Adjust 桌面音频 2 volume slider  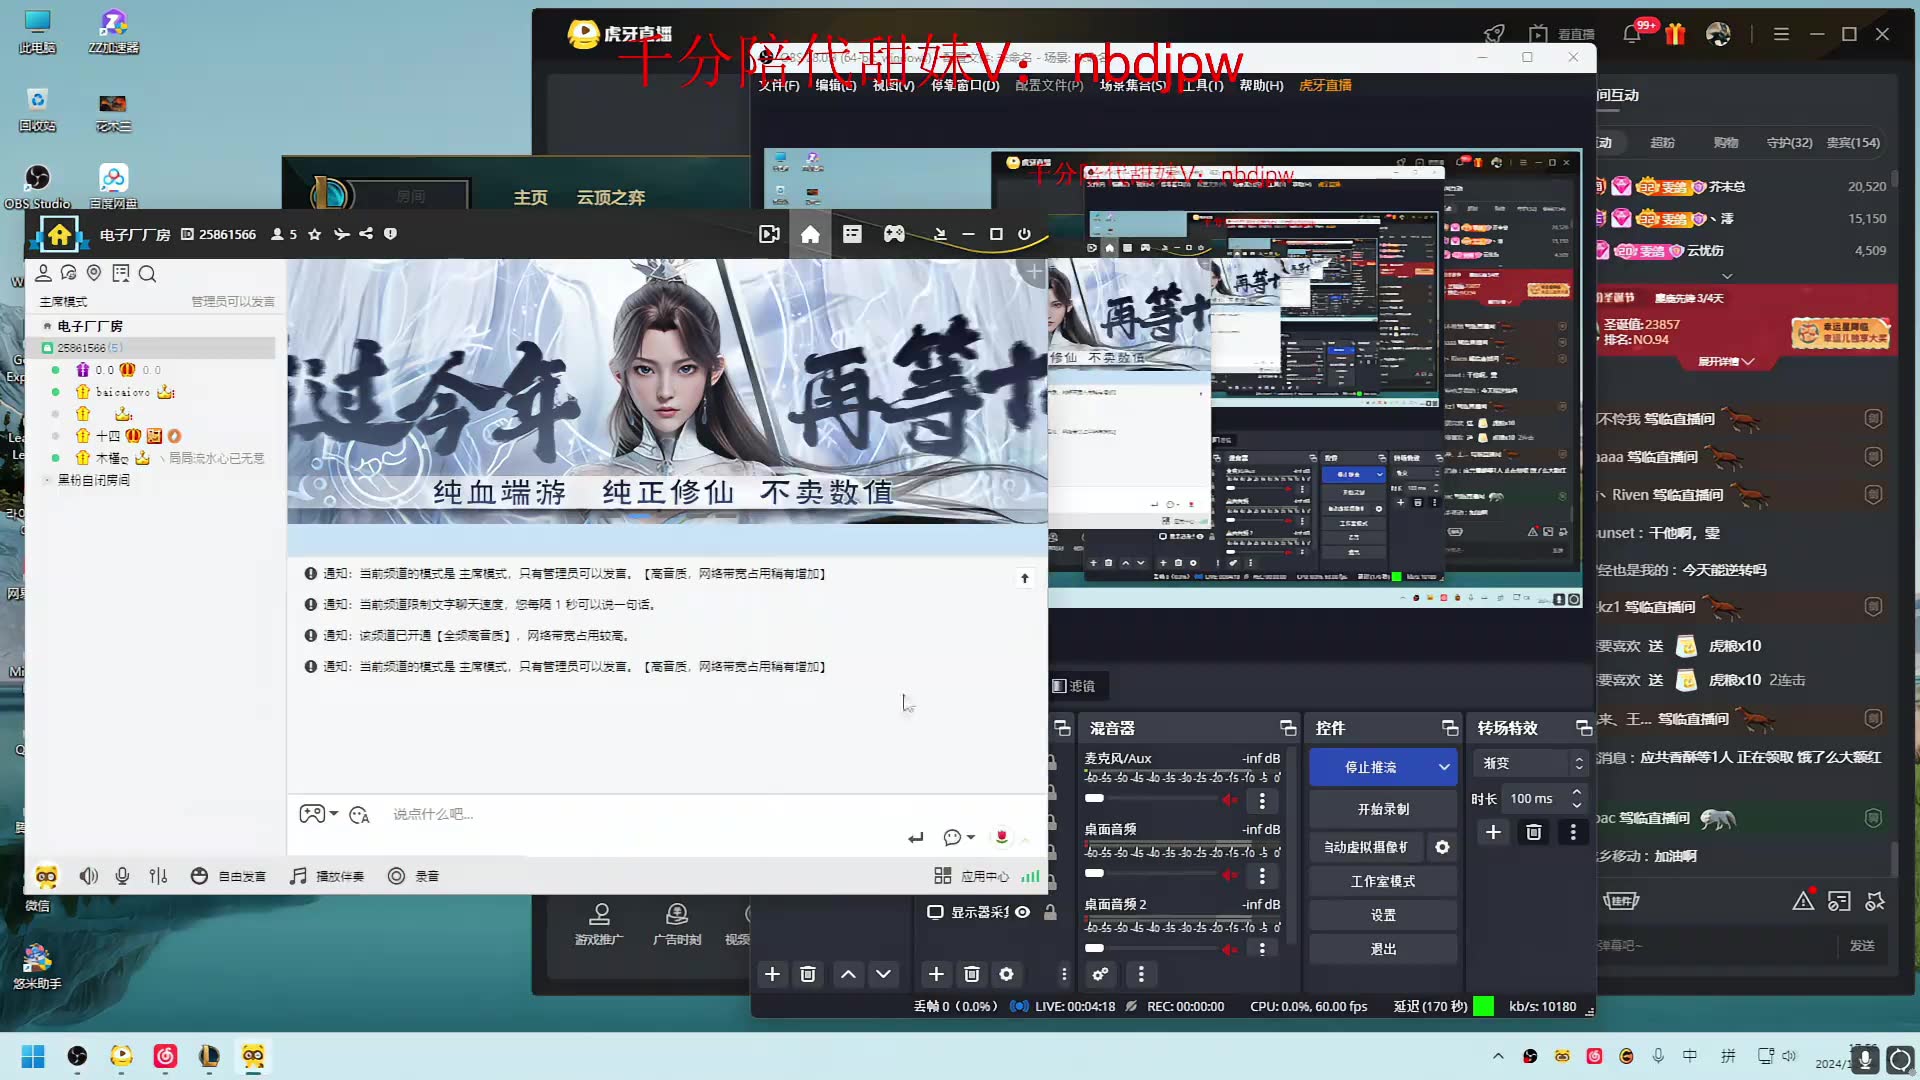pos(1150,948)
